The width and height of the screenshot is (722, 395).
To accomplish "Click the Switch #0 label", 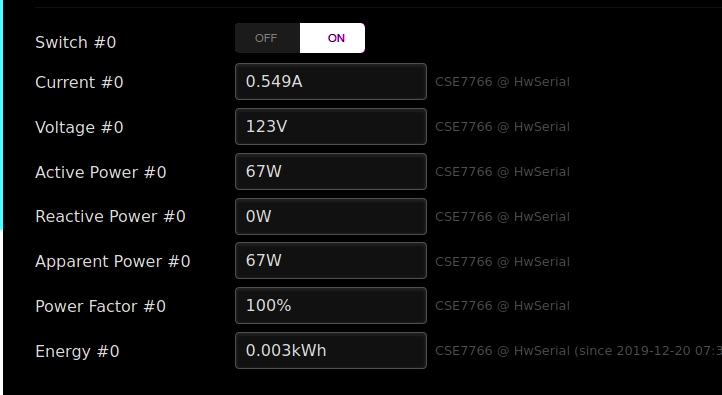I will tap(76, 42).
